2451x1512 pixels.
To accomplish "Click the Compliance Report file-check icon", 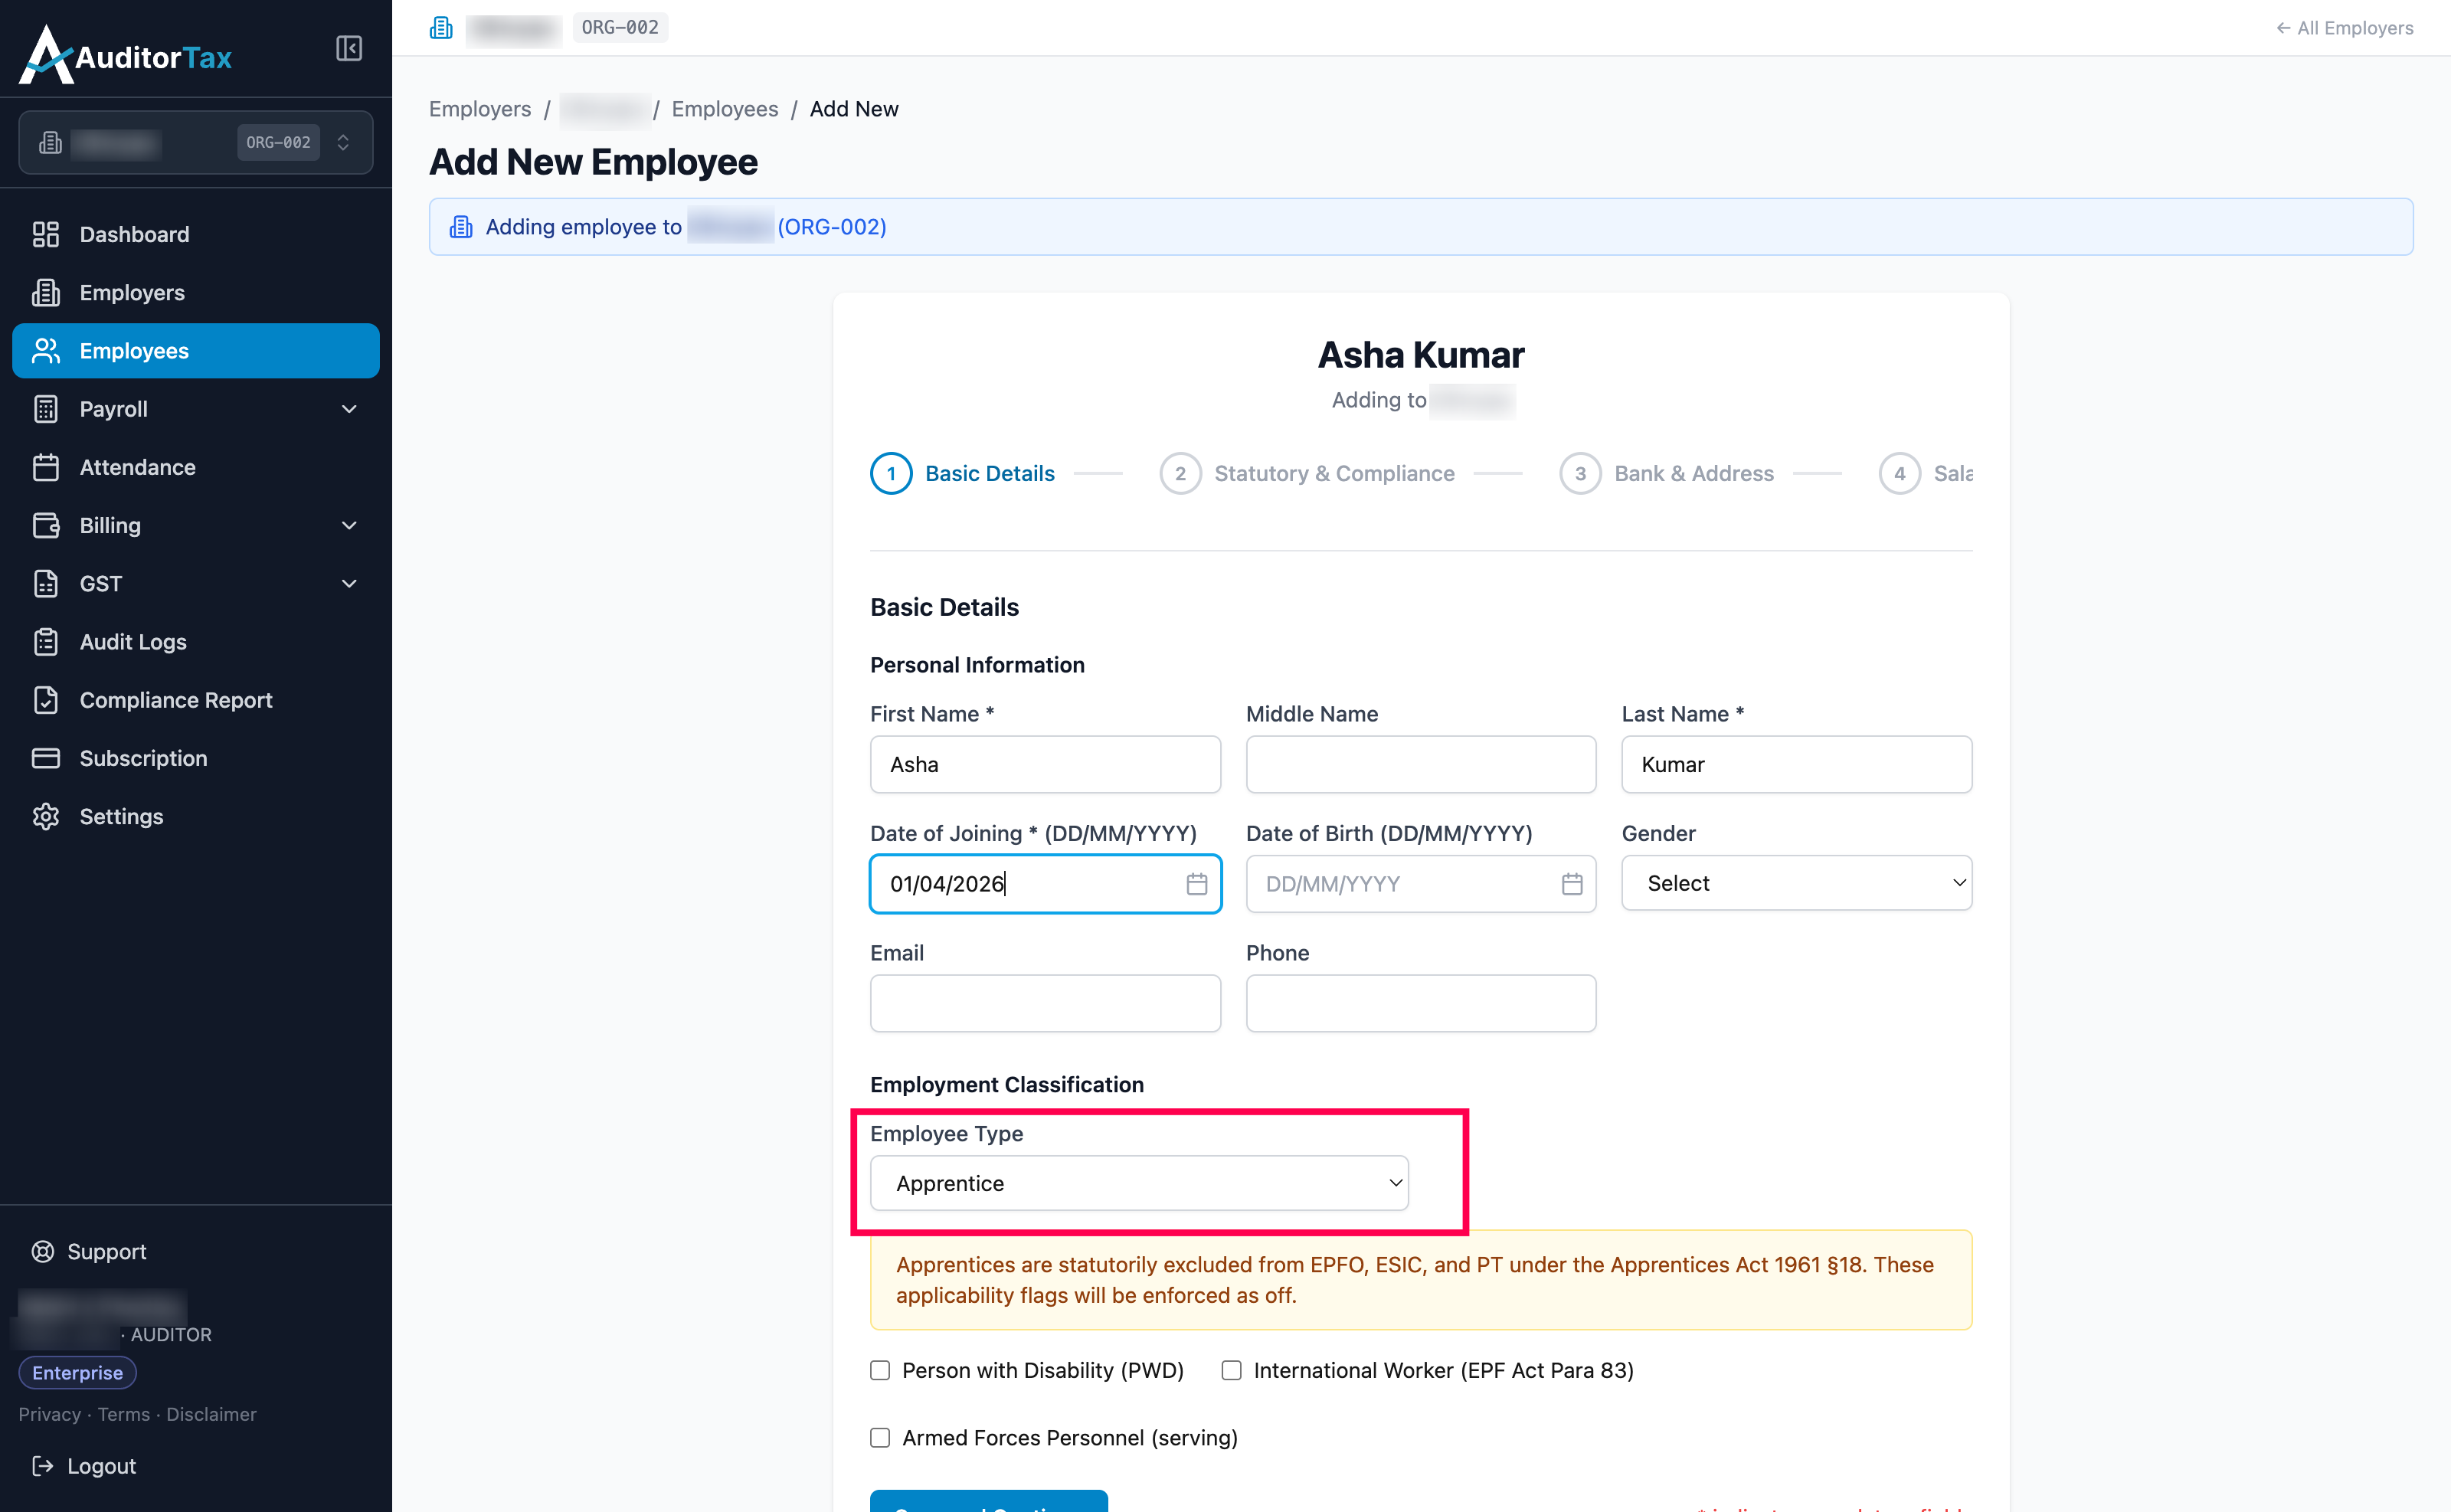I will tap(46, 700).
